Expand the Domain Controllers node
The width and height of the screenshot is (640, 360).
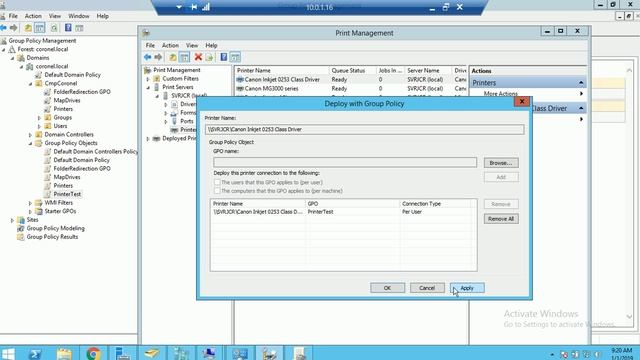[x=31, y=135]
